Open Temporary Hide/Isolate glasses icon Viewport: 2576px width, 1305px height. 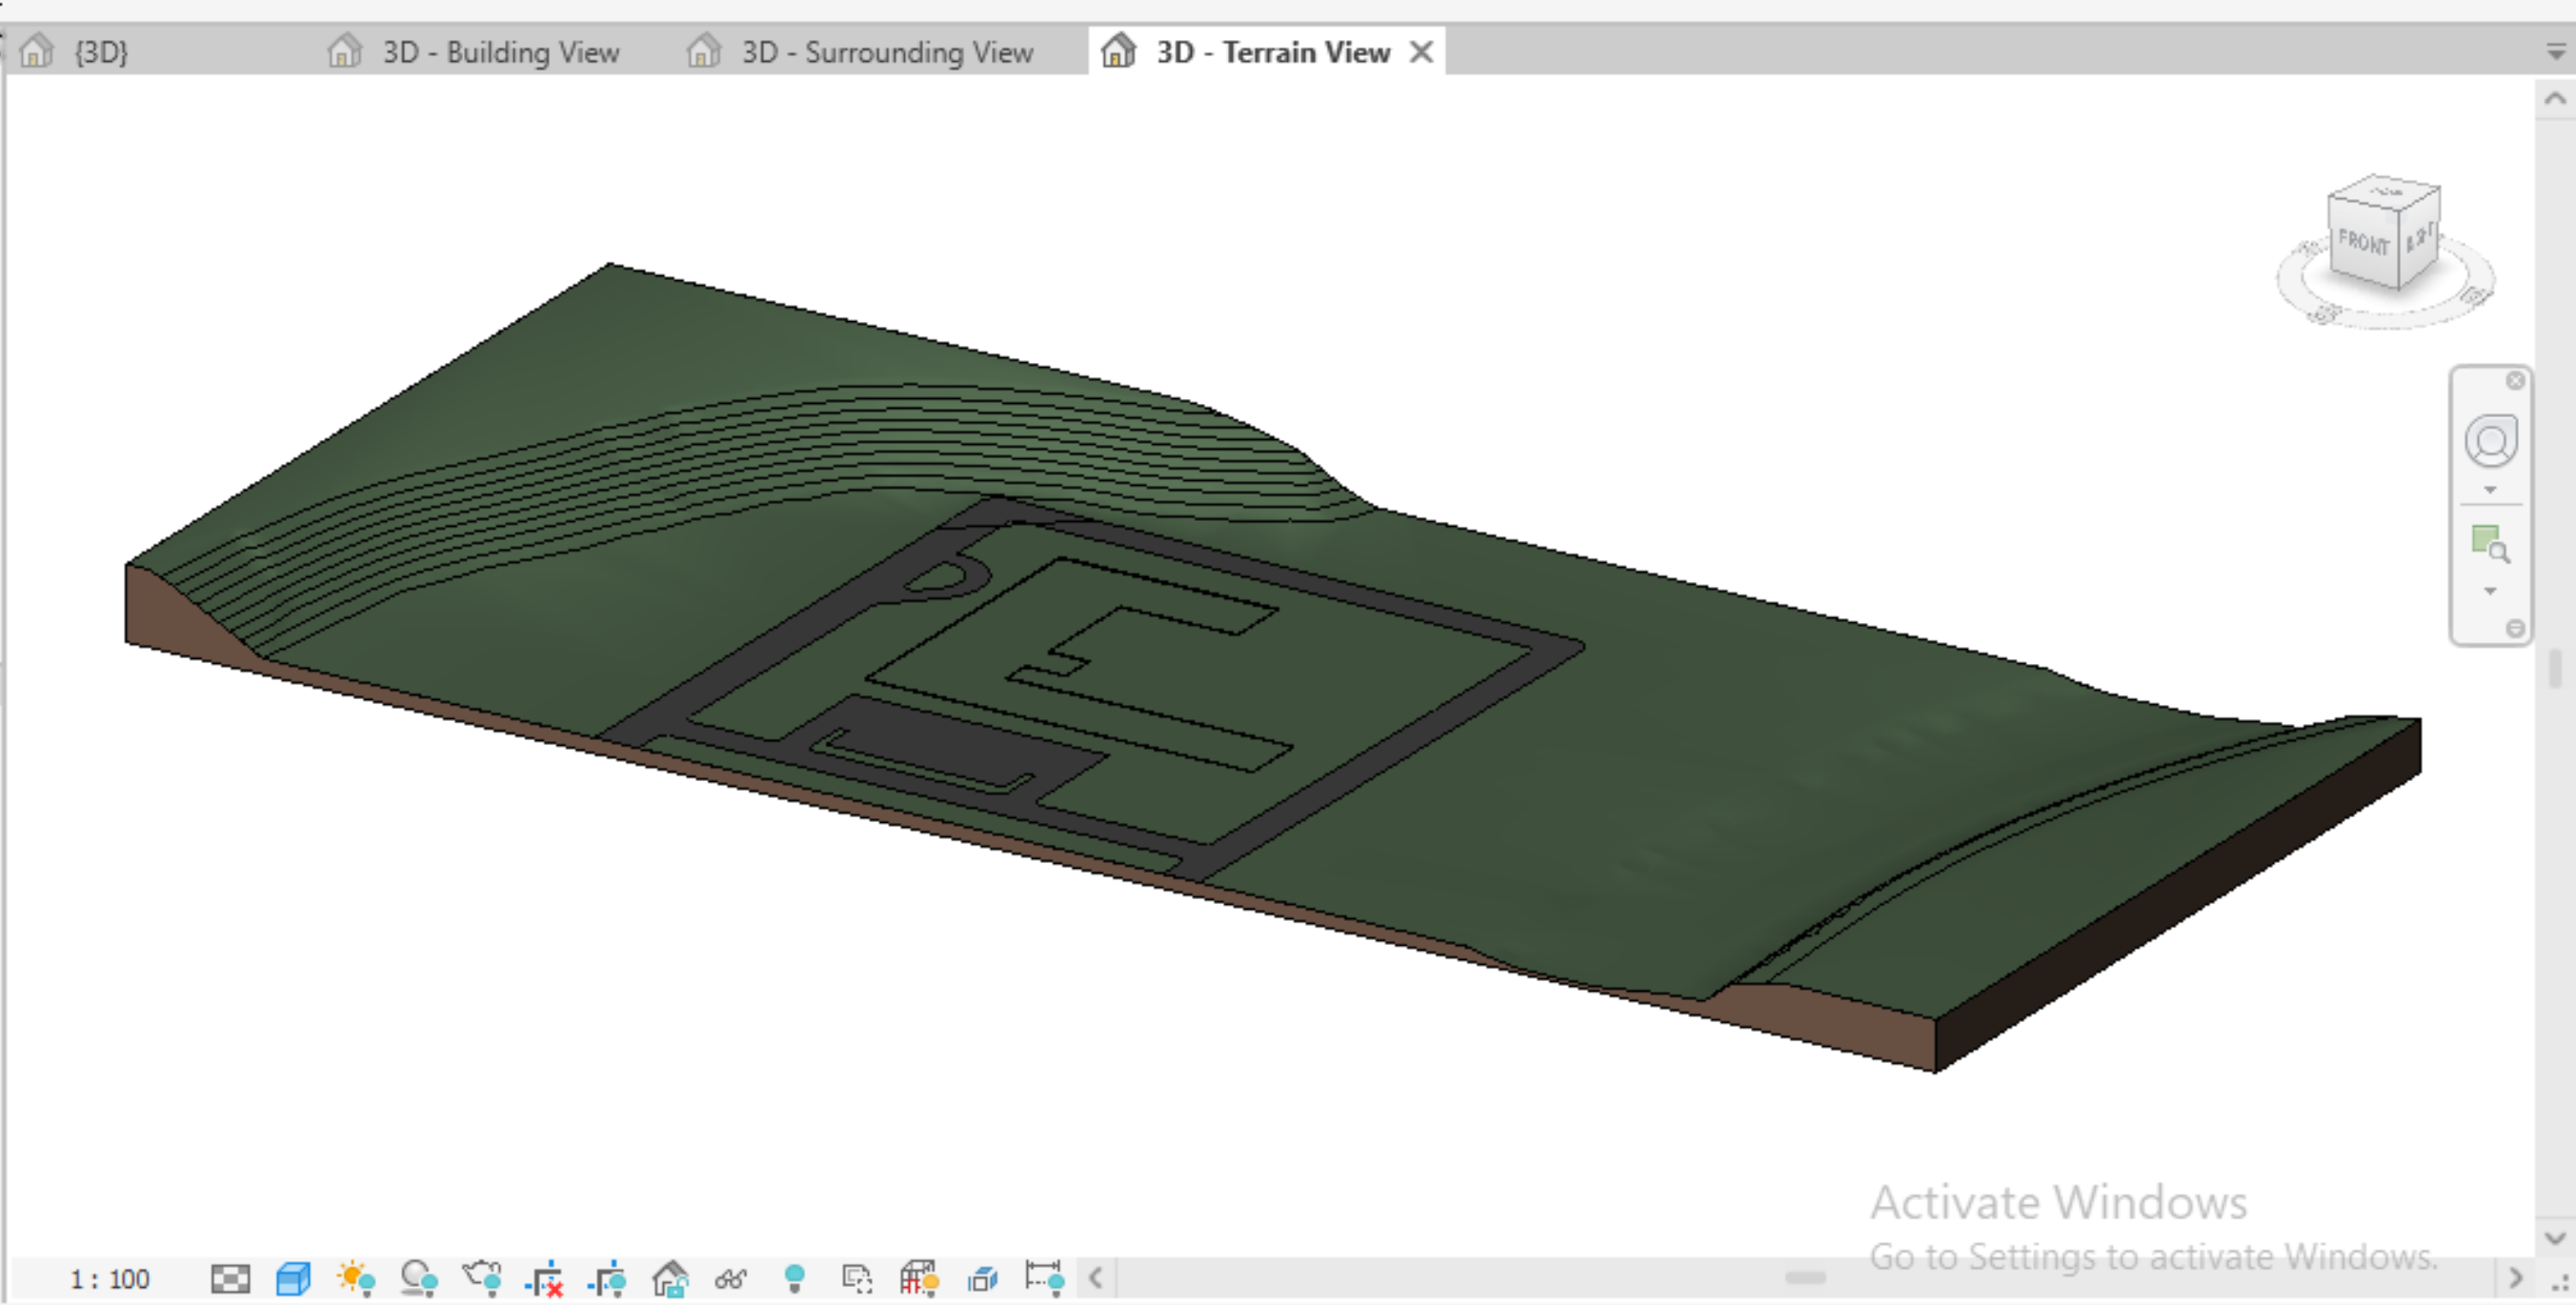(731, 1278)
